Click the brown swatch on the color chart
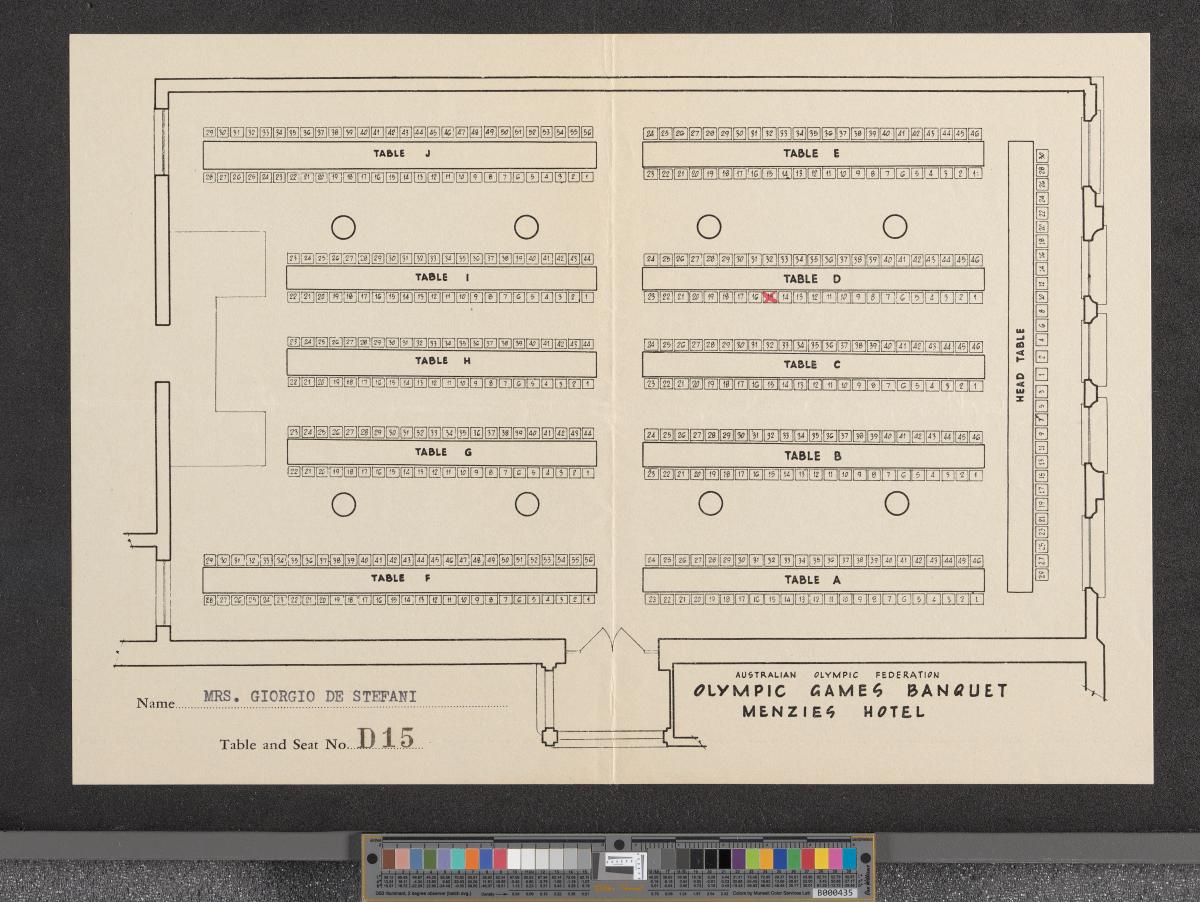This screenshot has width=1200, height=902. (389, 859)
